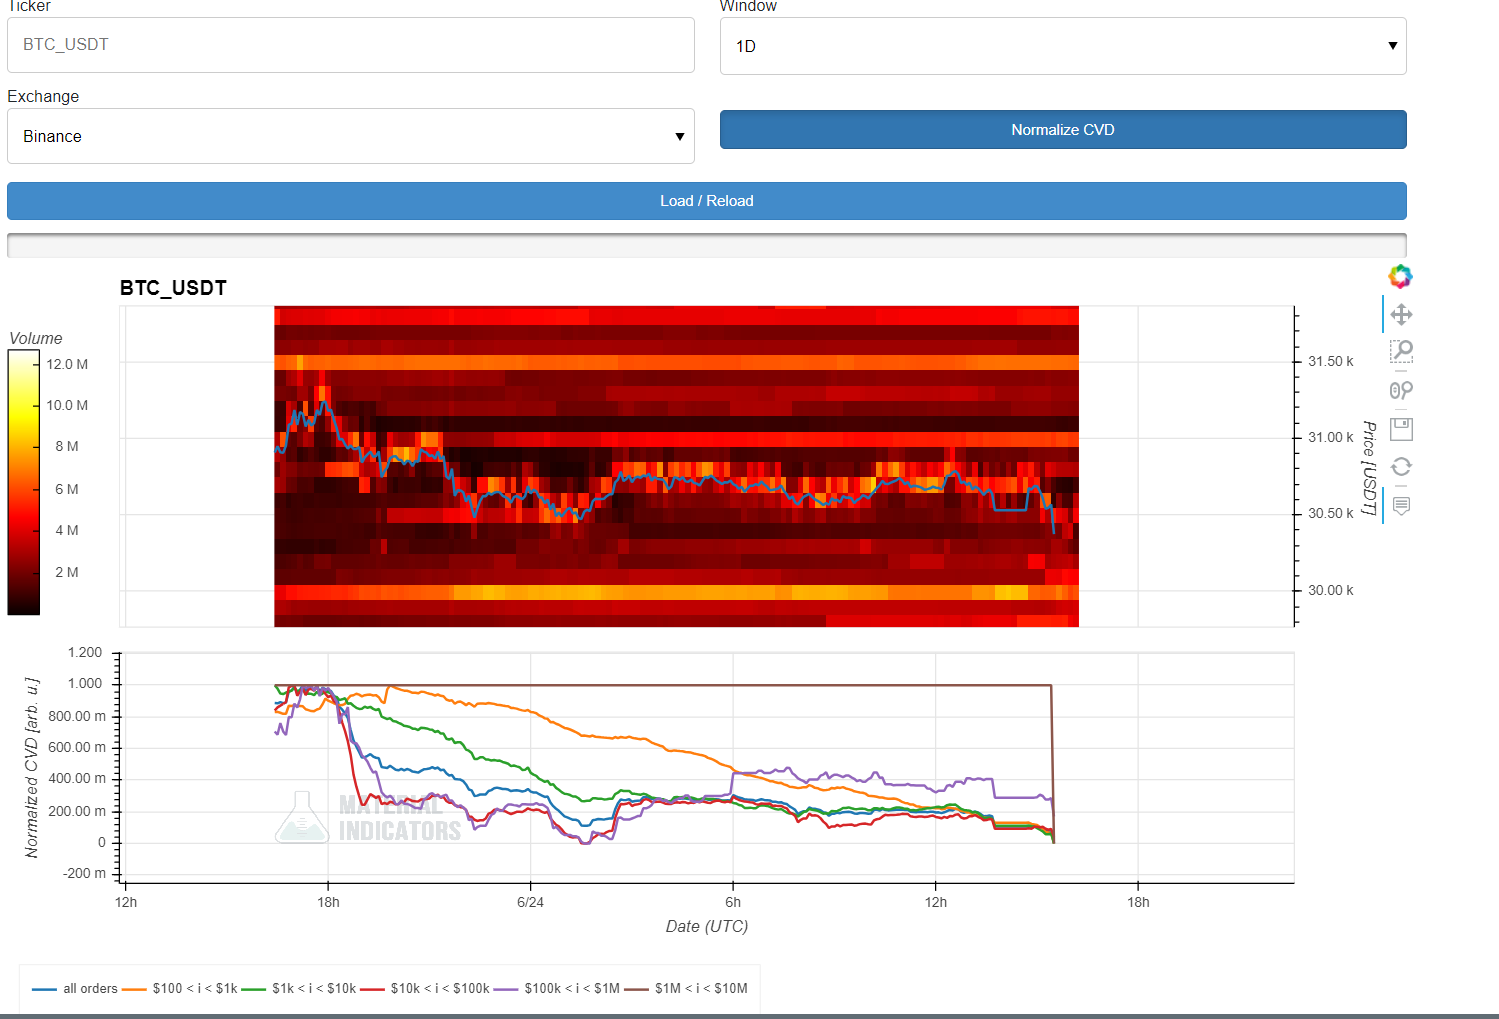Toggle the Hover tooltip tool
The height and width of the screenshot is (1019, 1499).
tap(1401, 505)
